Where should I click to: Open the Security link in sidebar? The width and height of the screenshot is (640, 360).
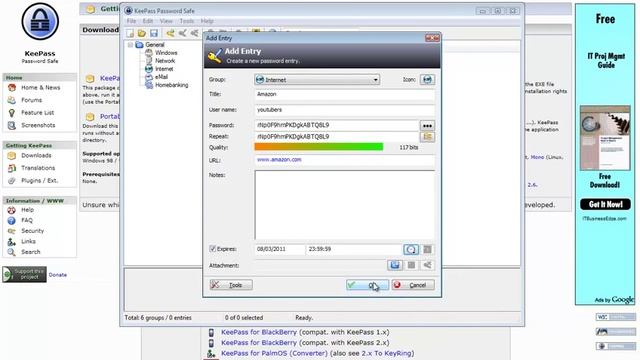(x=32, y=231)
